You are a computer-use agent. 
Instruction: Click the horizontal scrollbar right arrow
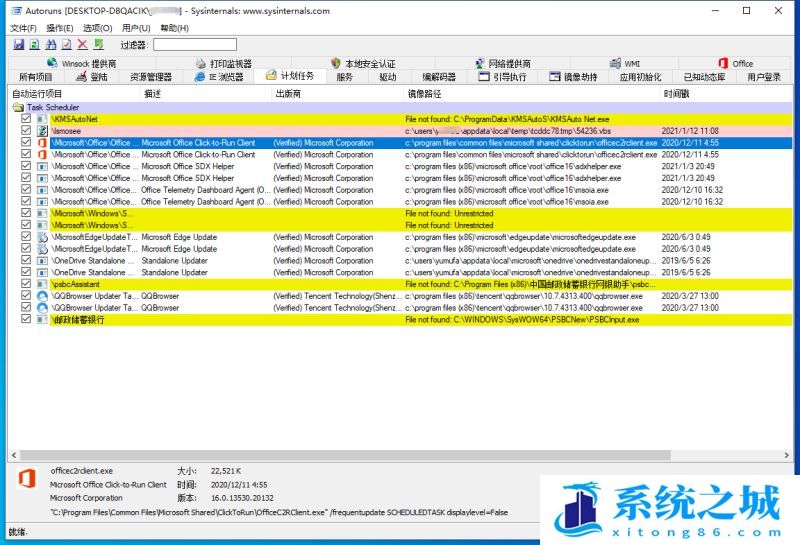pos(786,455)
